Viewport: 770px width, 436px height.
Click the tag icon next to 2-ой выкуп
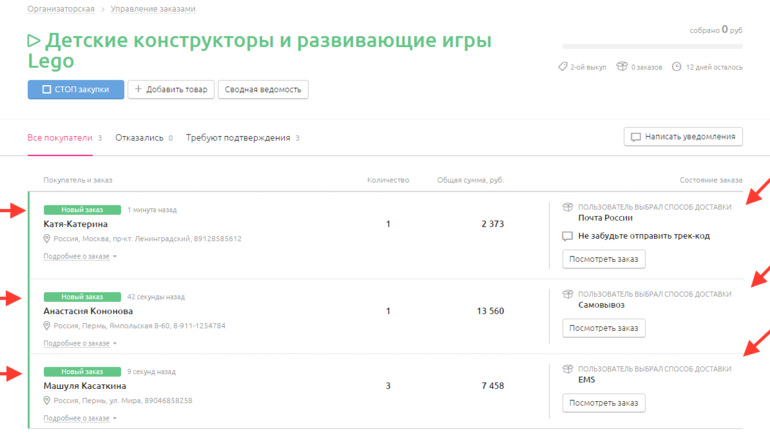coord(563,67)
